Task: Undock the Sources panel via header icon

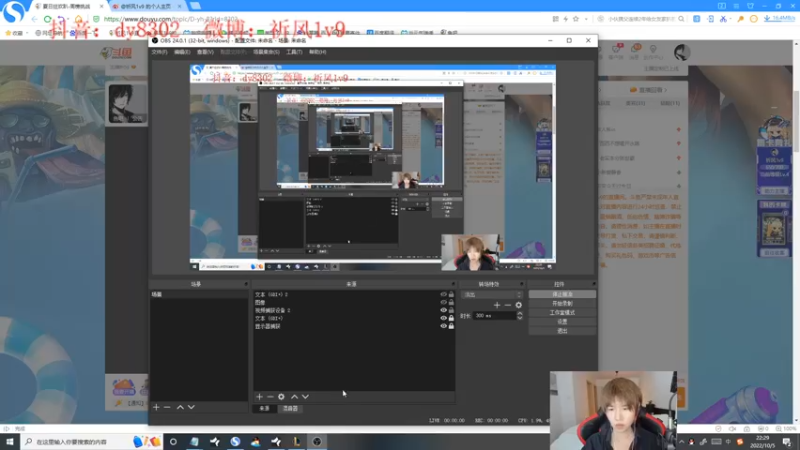Action: (453, 284)
